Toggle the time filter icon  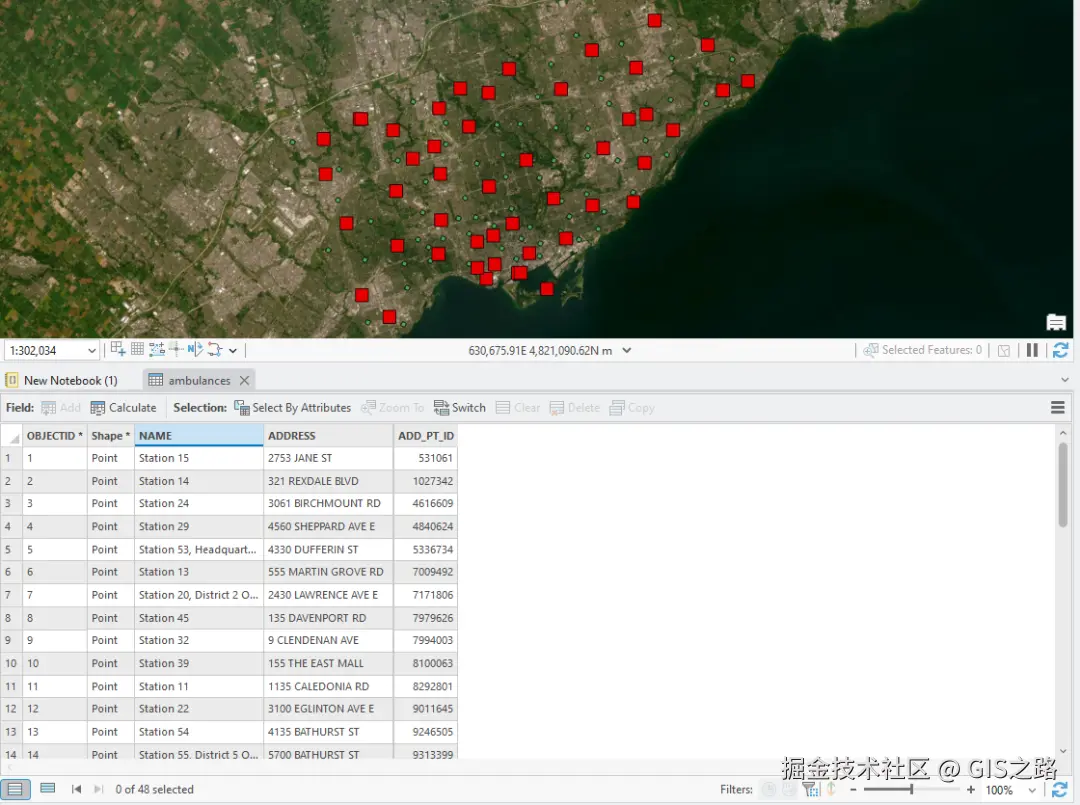pos(769,790)
